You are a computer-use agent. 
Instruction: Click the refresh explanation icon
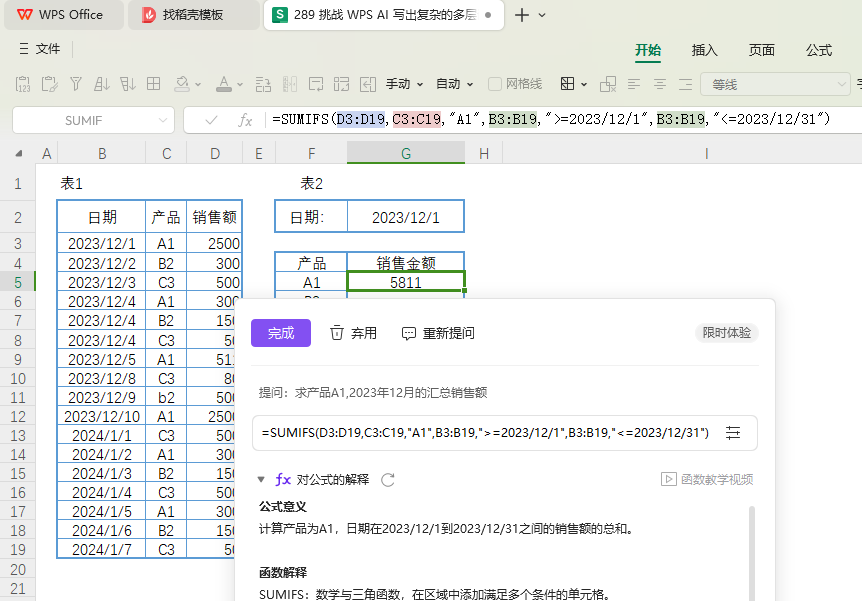coord(388,479)
